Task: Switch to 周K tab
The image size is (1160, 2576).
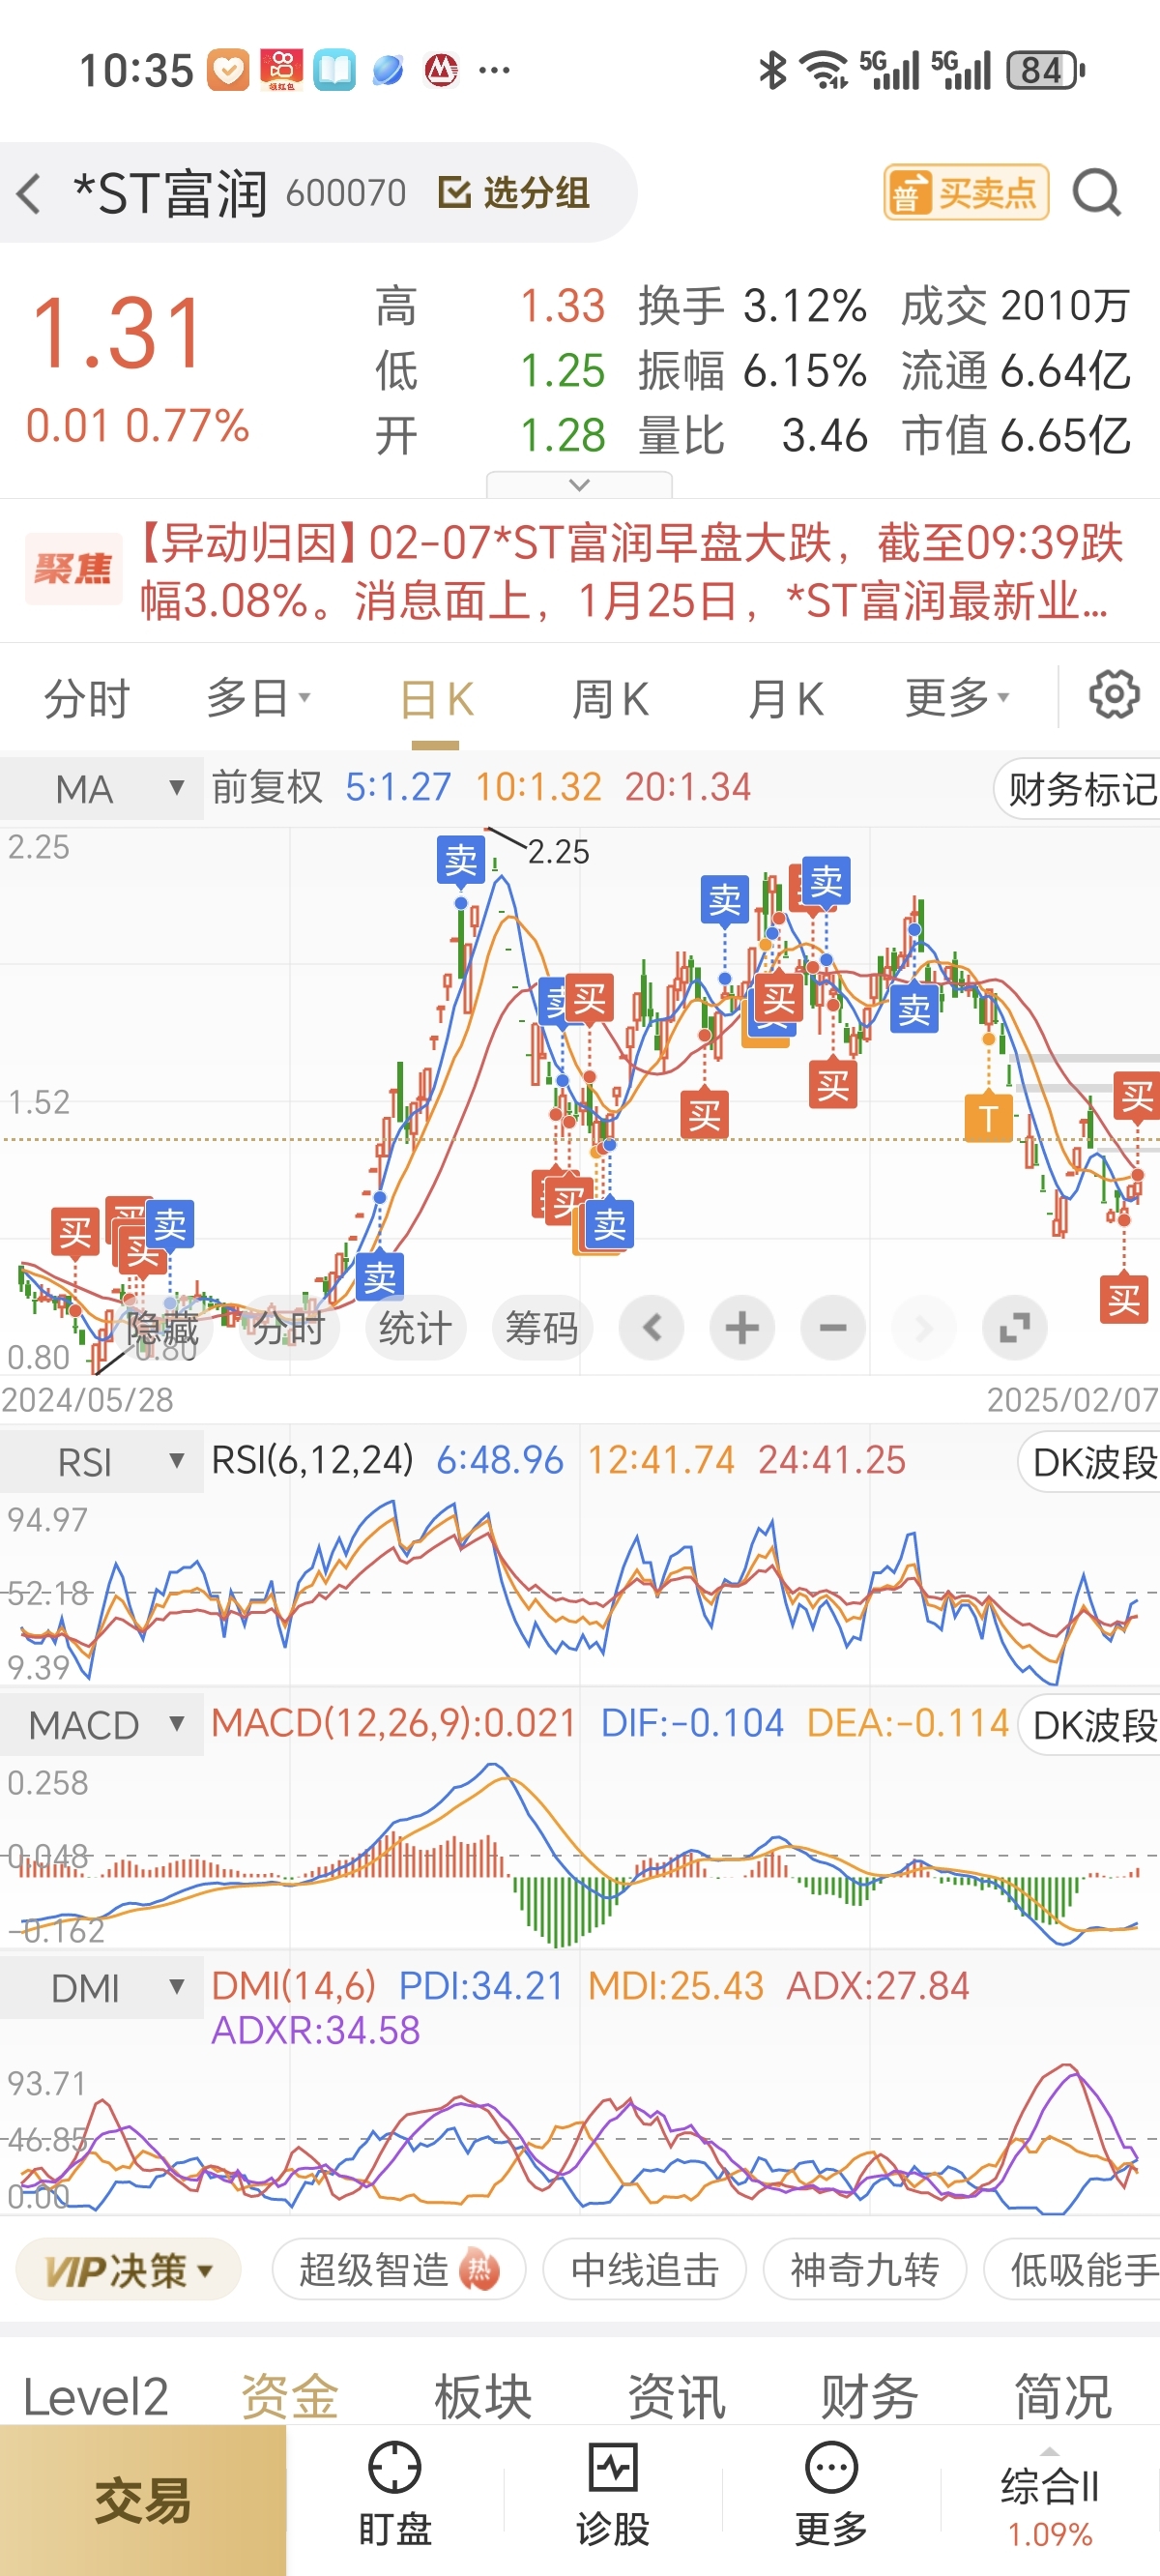Action: 610,698
